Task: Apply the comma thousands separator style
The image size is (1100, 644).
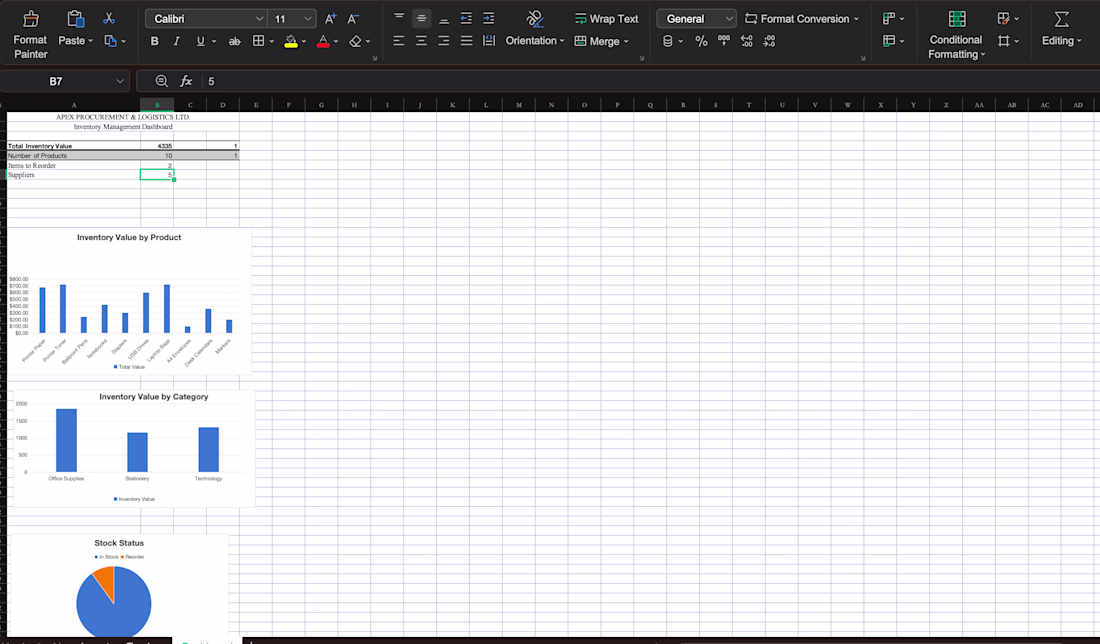Action: pos(724,41)
